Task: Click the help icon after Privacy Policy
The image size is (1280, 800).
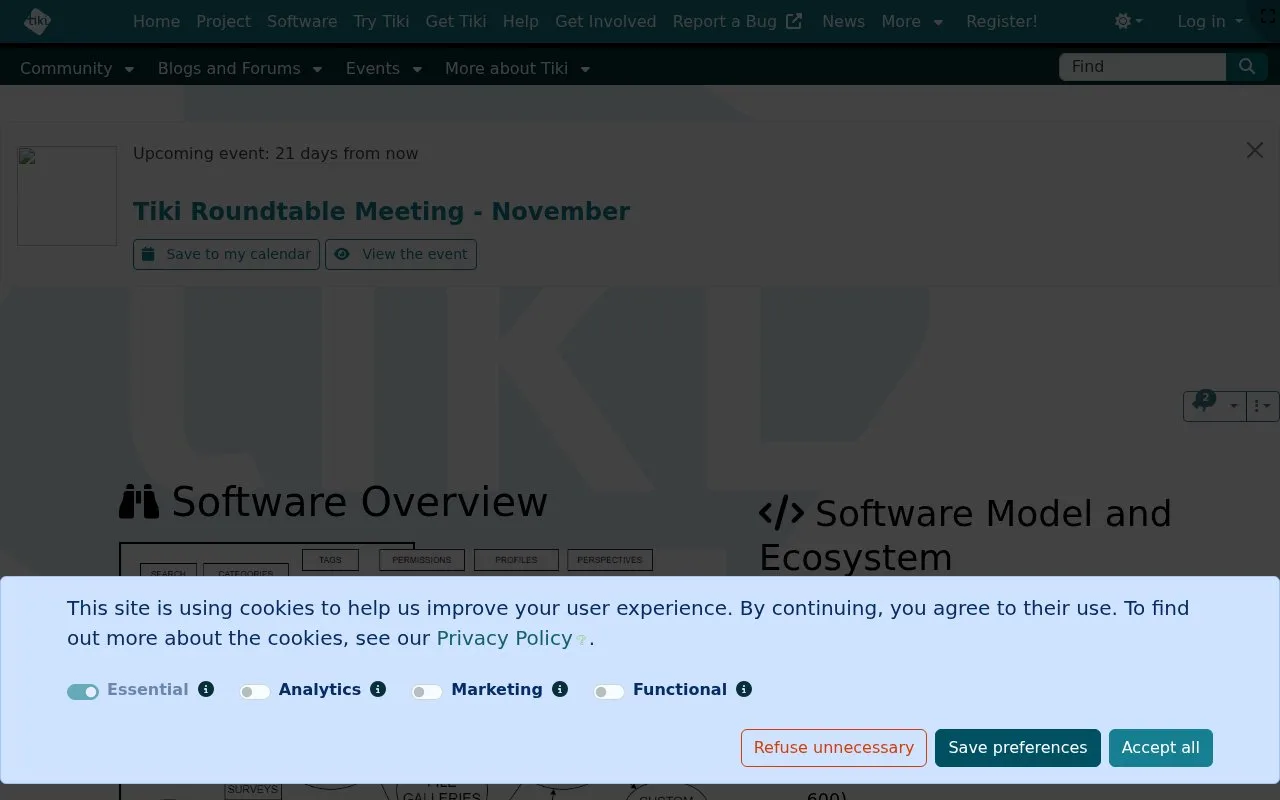Action: [581, 640]
